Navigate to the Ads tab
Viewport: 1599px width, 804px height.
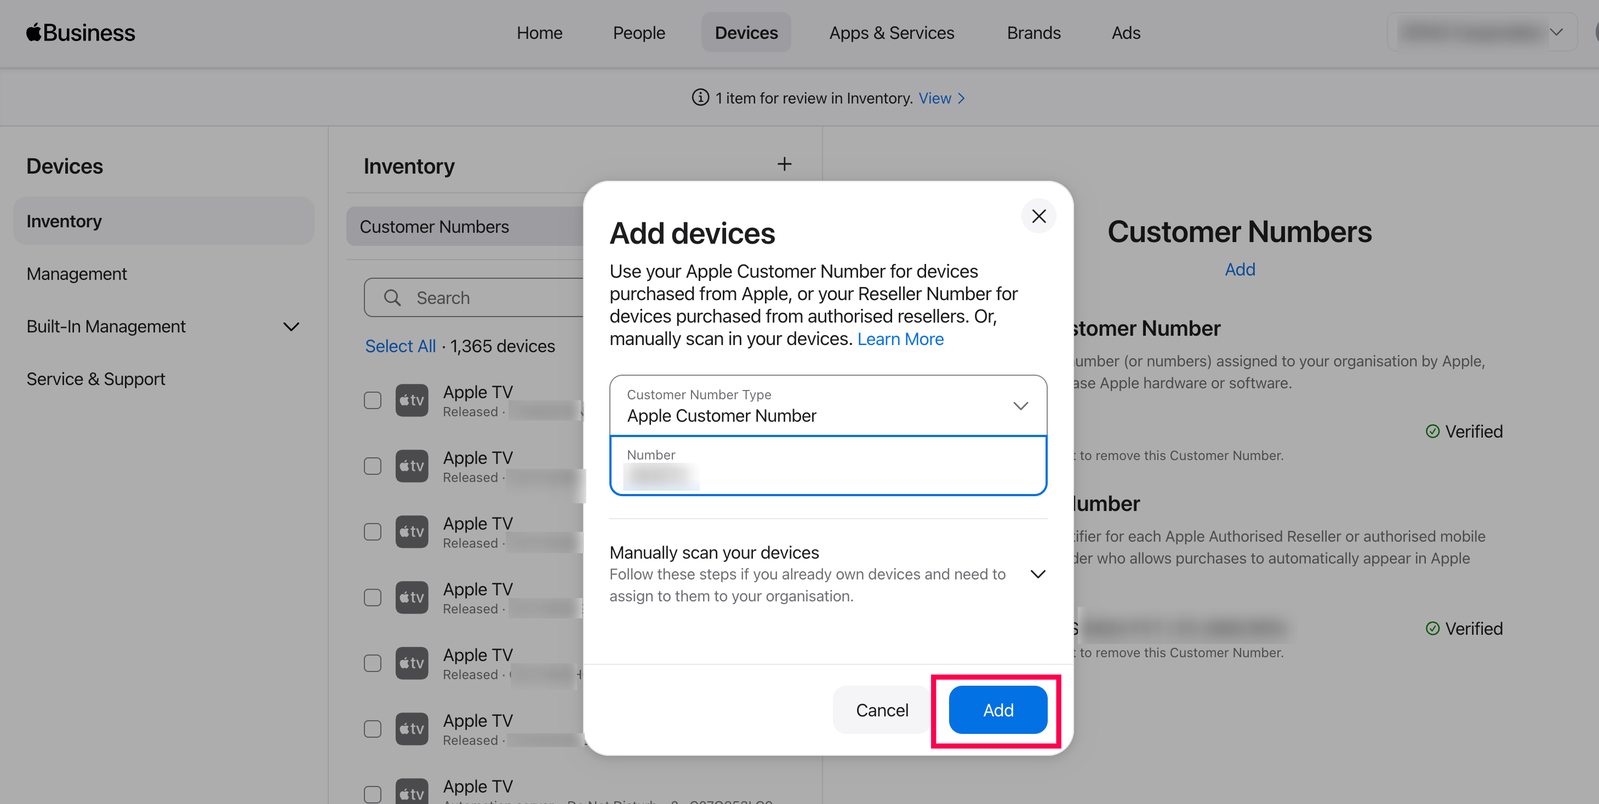click(x=1126, y=33)
